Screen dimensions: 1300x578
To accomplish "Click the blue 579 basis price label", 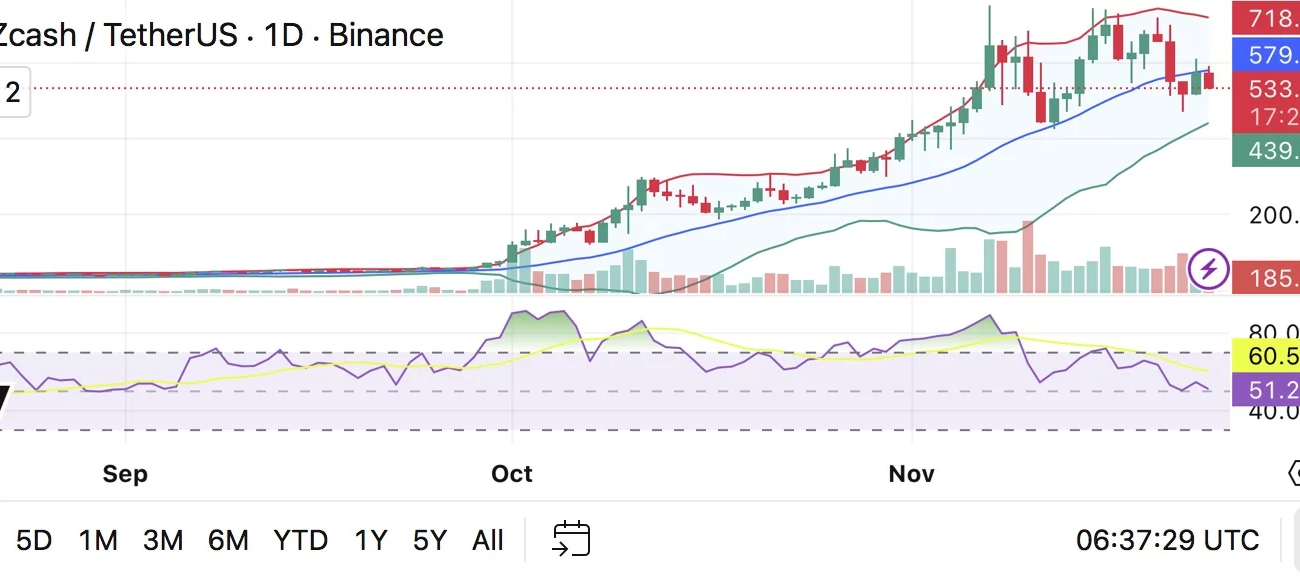I will (x=1266, y=54).
